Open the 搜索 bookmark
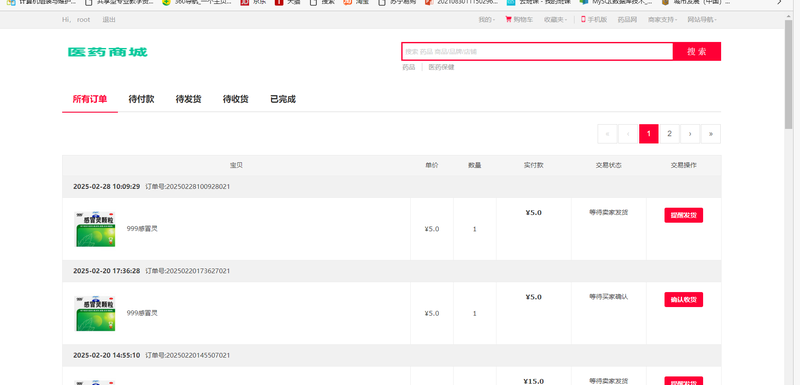 coord(322,2)
